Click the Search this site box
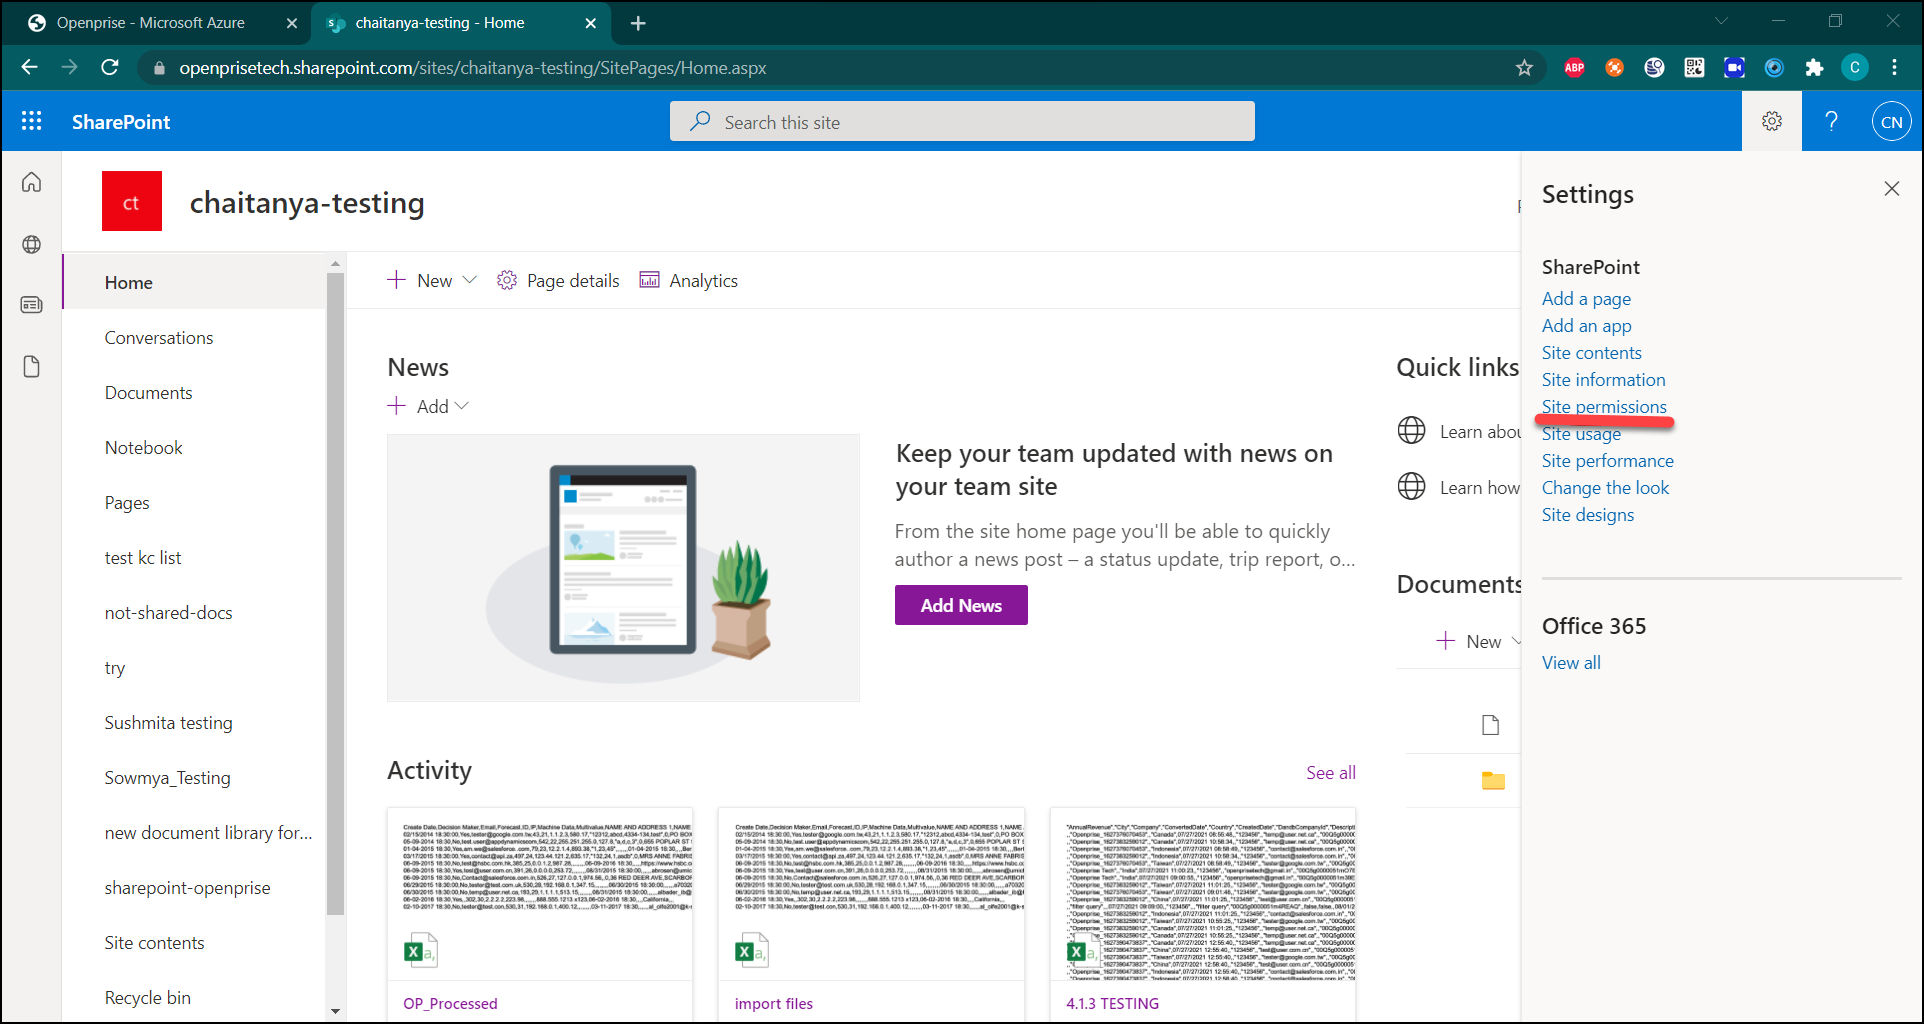Viewport: 1924px width, 1024px height. pos(962,121)
